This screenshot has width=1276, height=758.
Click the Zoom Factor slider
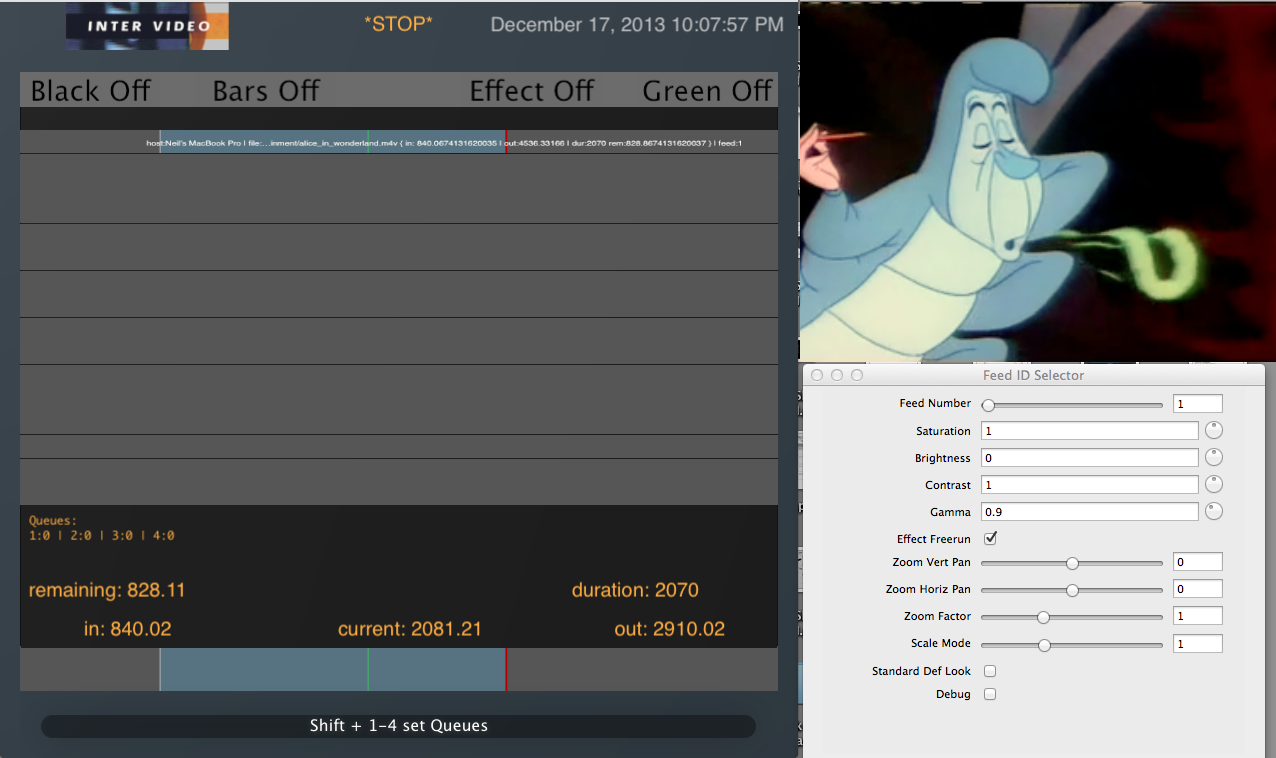[1072, 617]
